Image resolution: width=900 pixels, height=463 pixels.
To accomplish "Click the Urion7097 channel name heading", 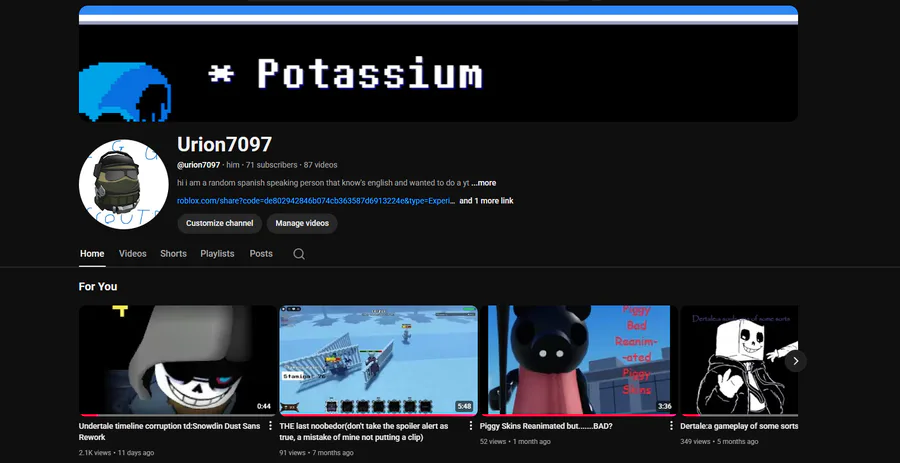I will click(x=224, y=144).
